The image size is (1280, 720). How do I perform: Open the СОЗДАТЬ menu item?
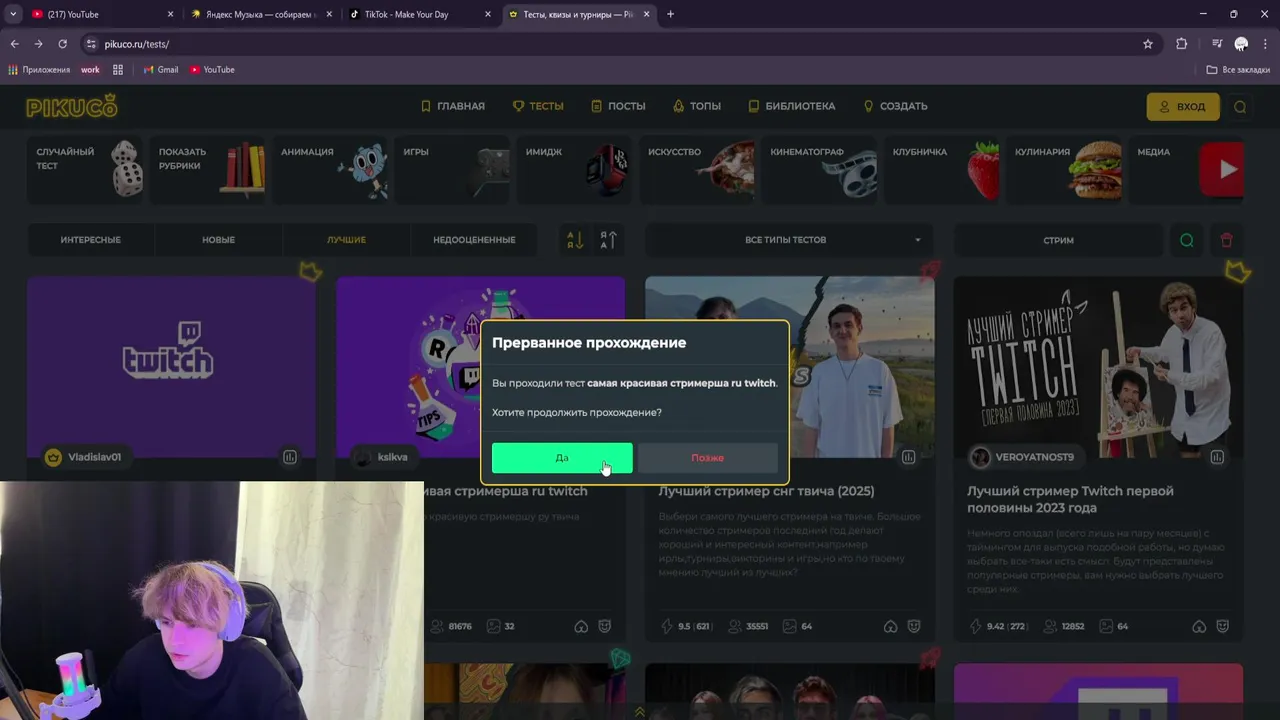tap(895, 106)
